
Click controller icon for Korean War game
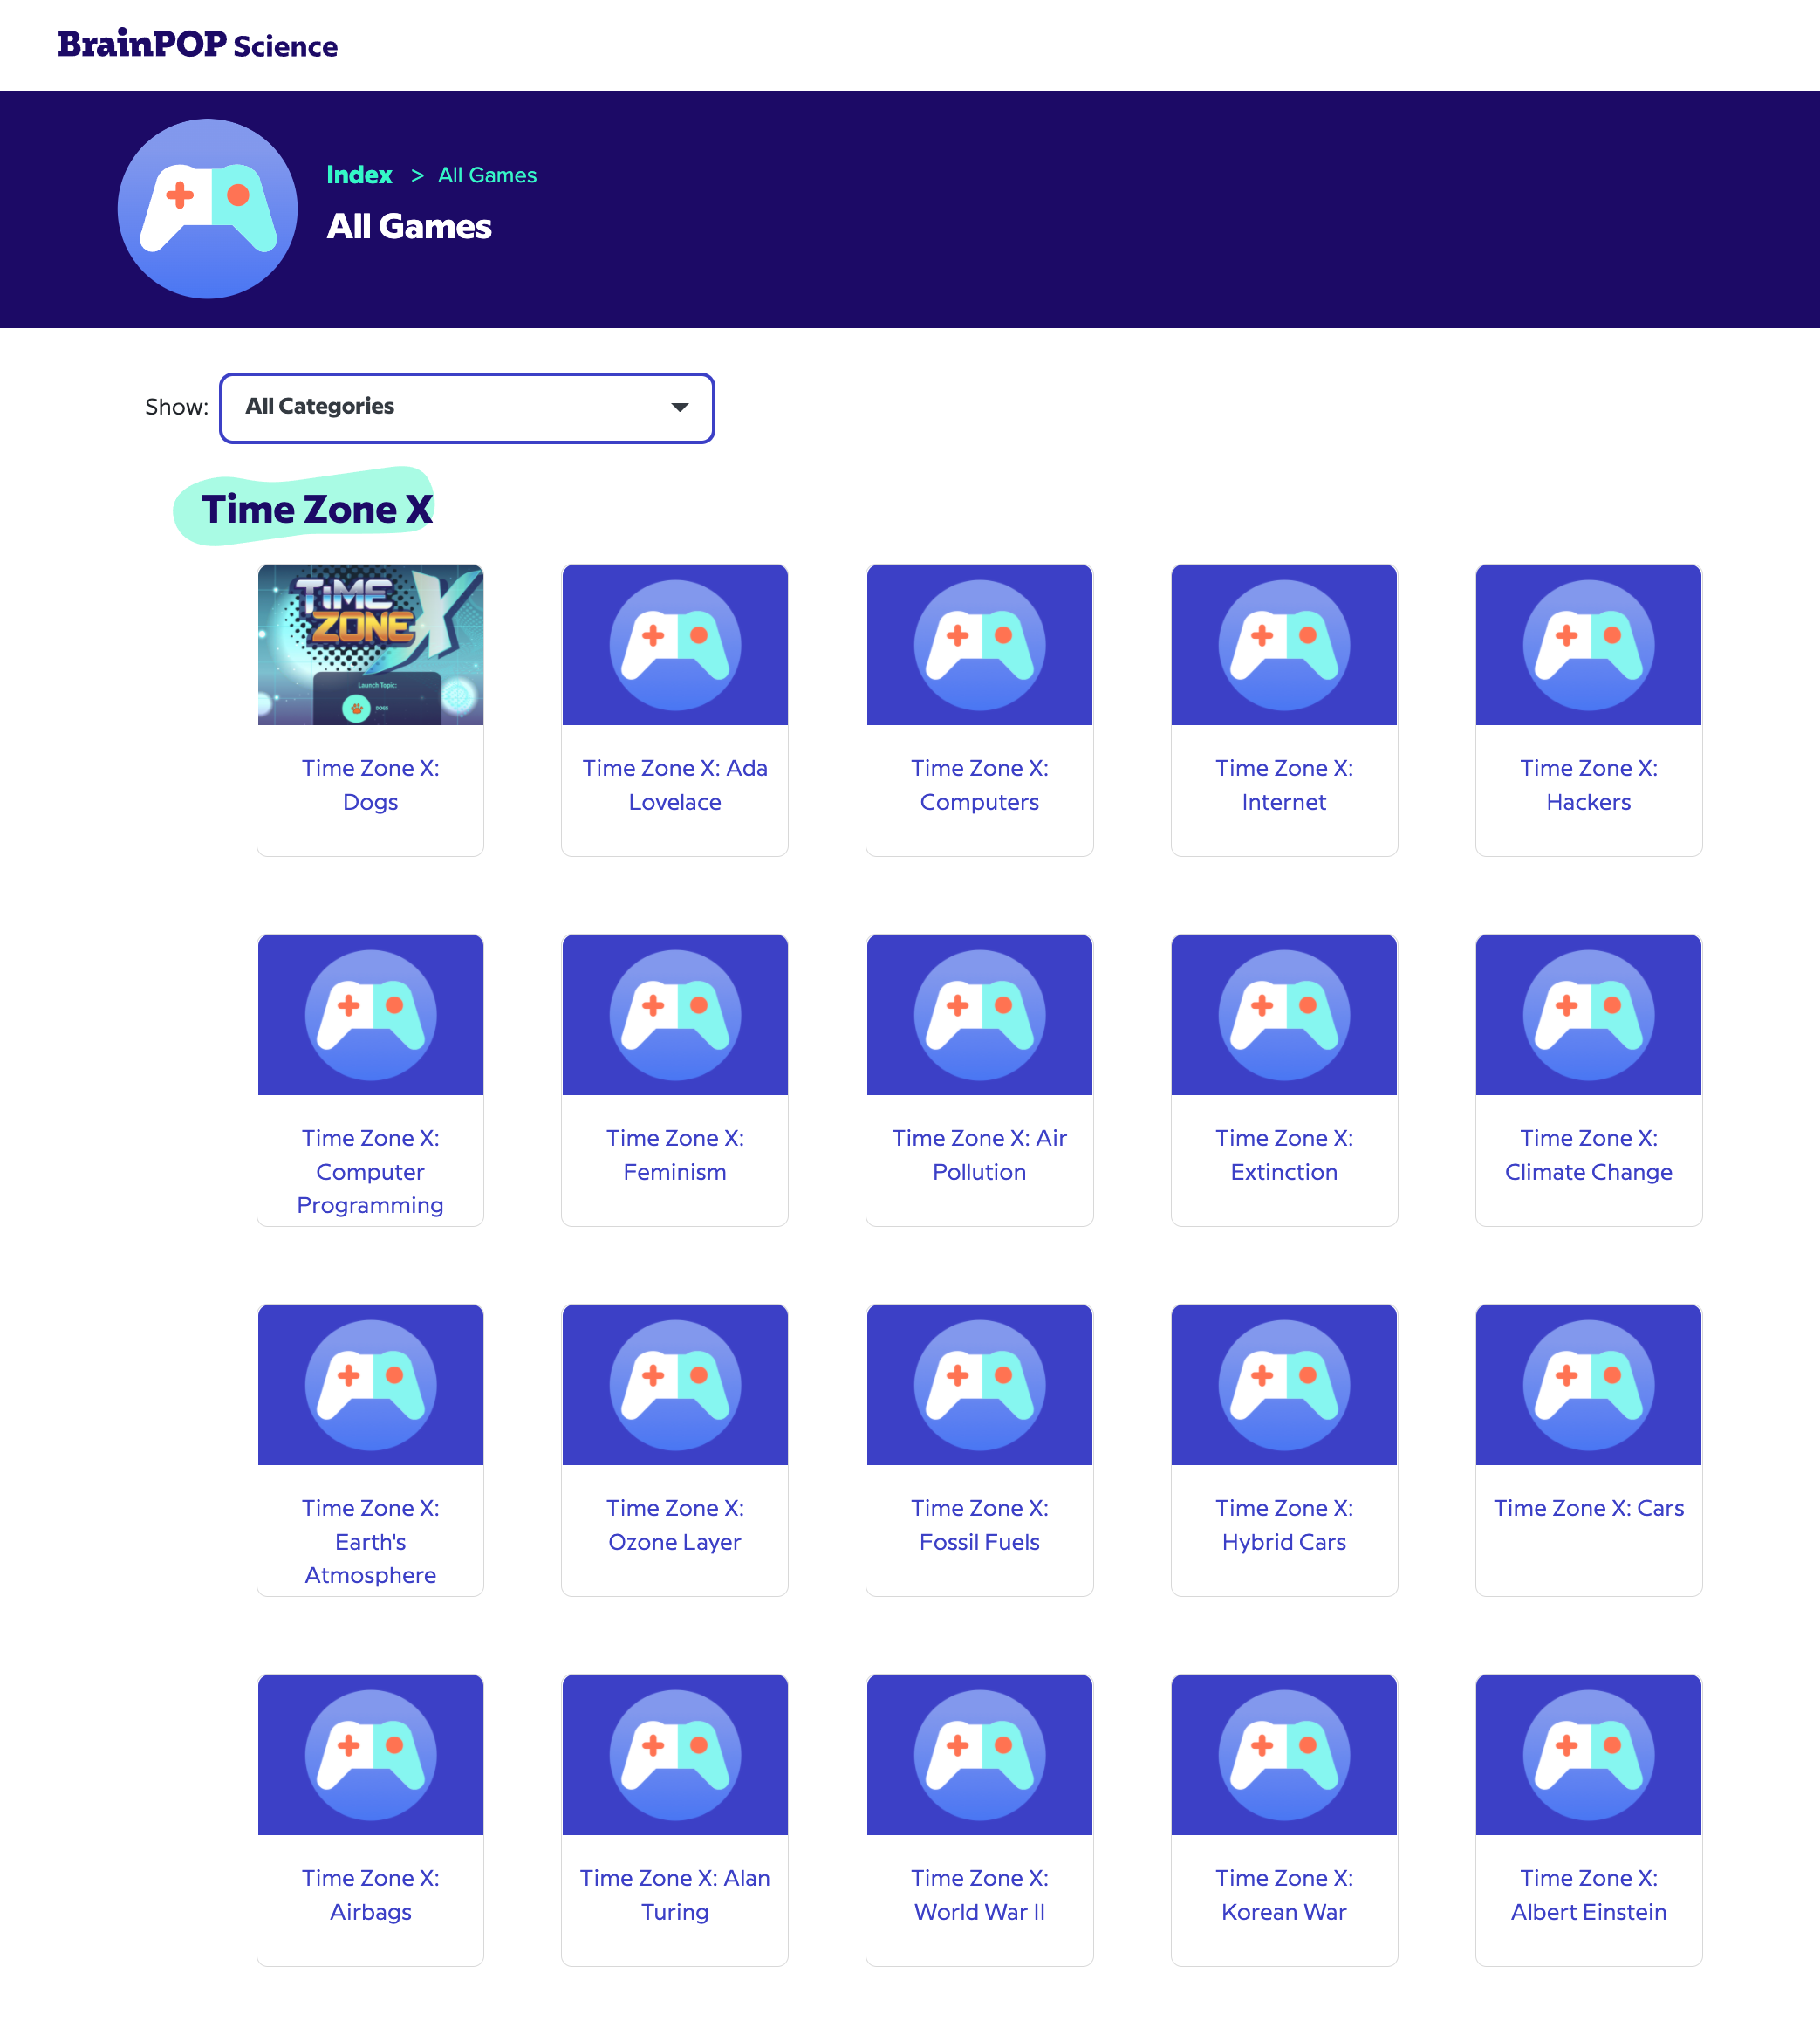1284,1754
